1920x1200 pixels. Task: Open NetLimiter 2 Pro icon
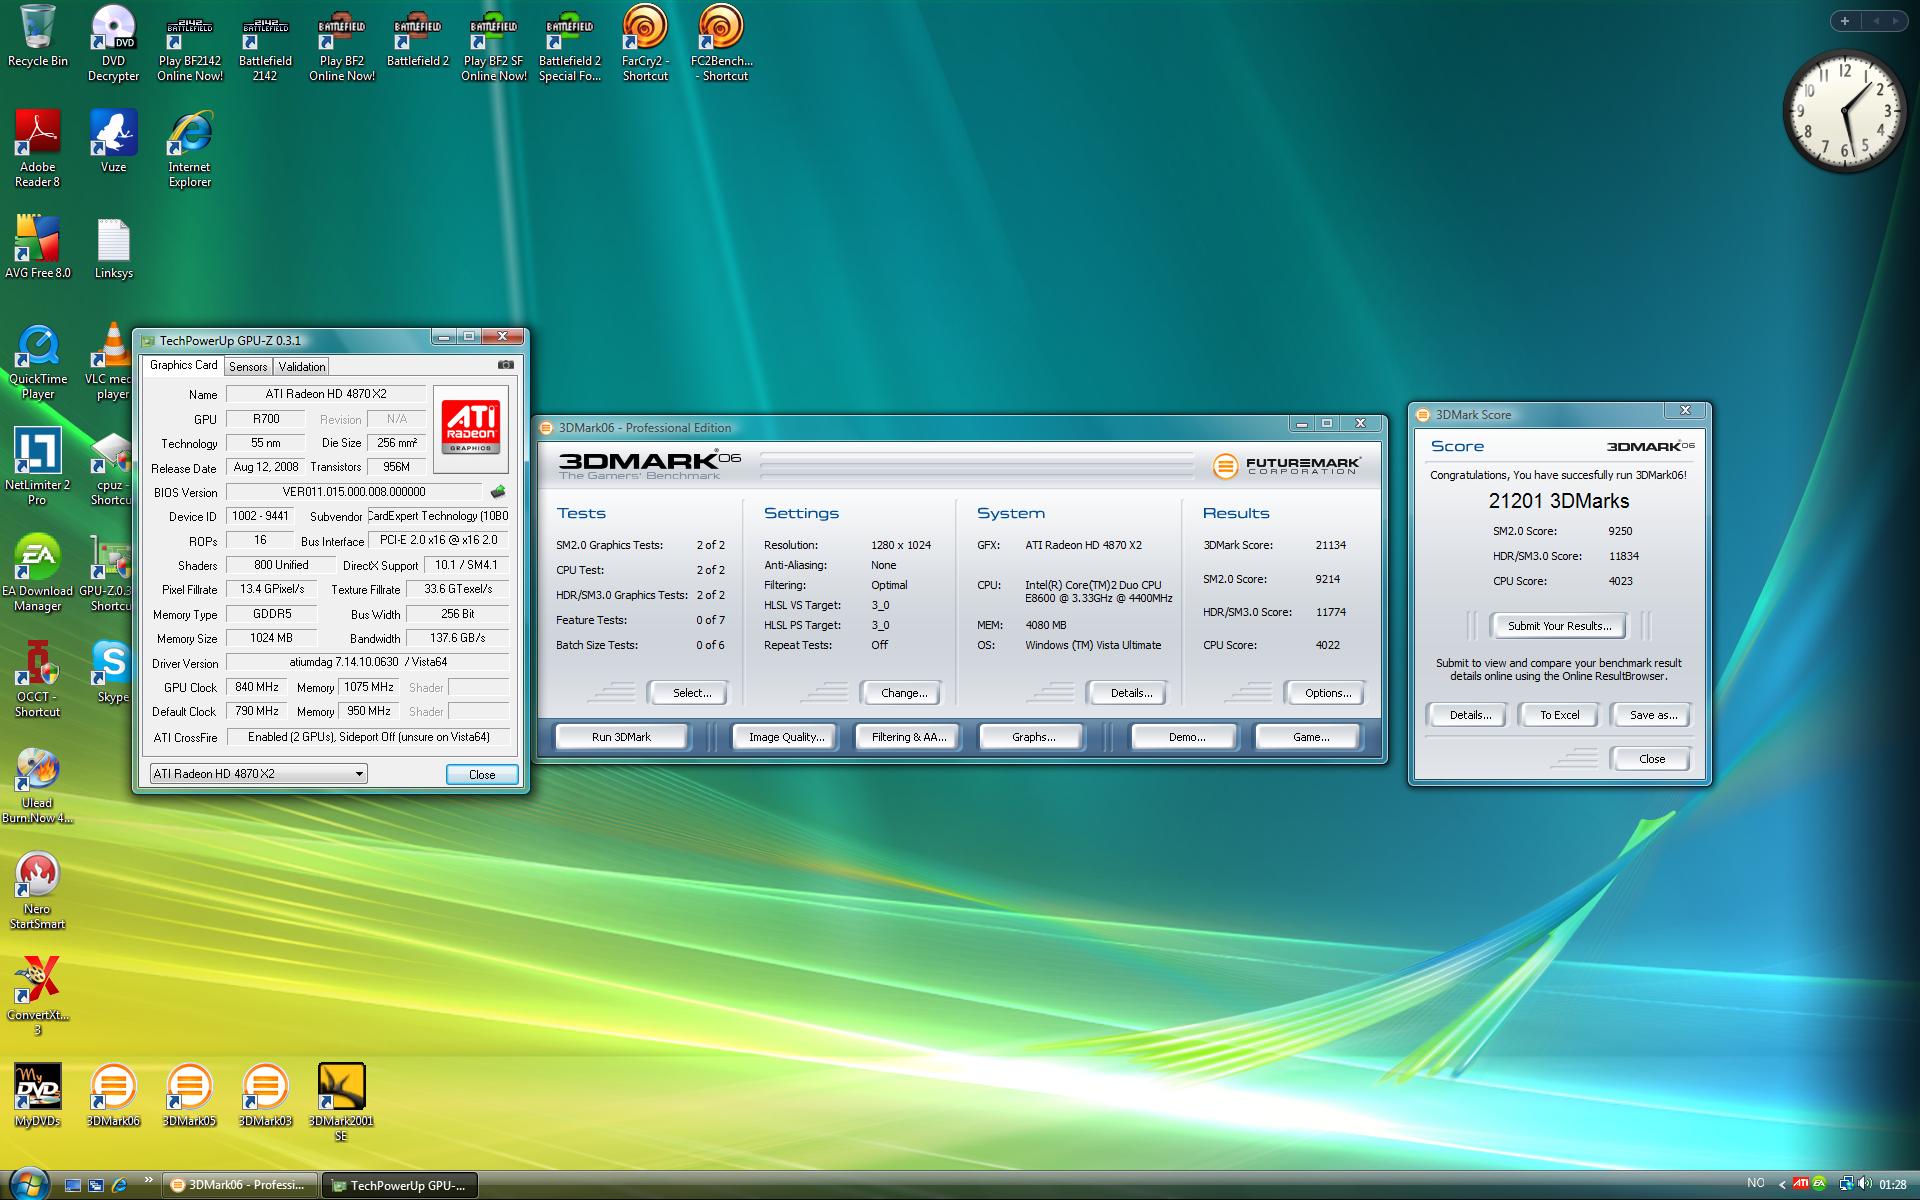click(38, 466)
